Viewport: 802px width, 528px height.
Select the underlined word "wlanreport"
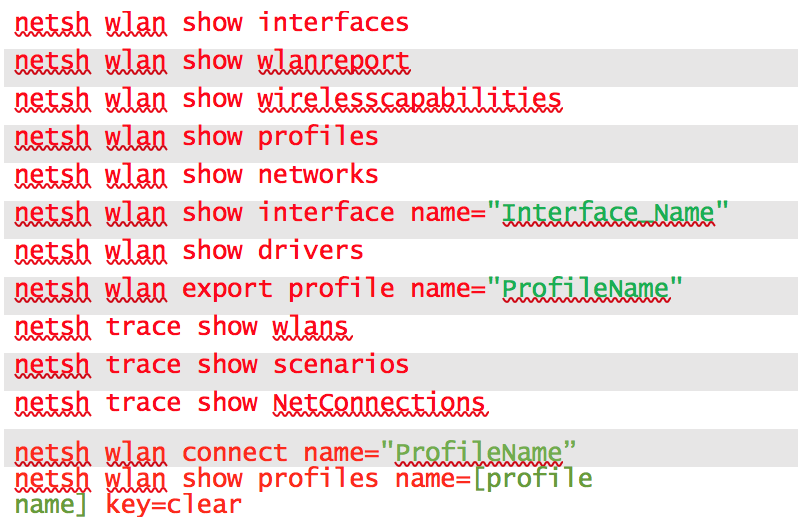[333, 61]
